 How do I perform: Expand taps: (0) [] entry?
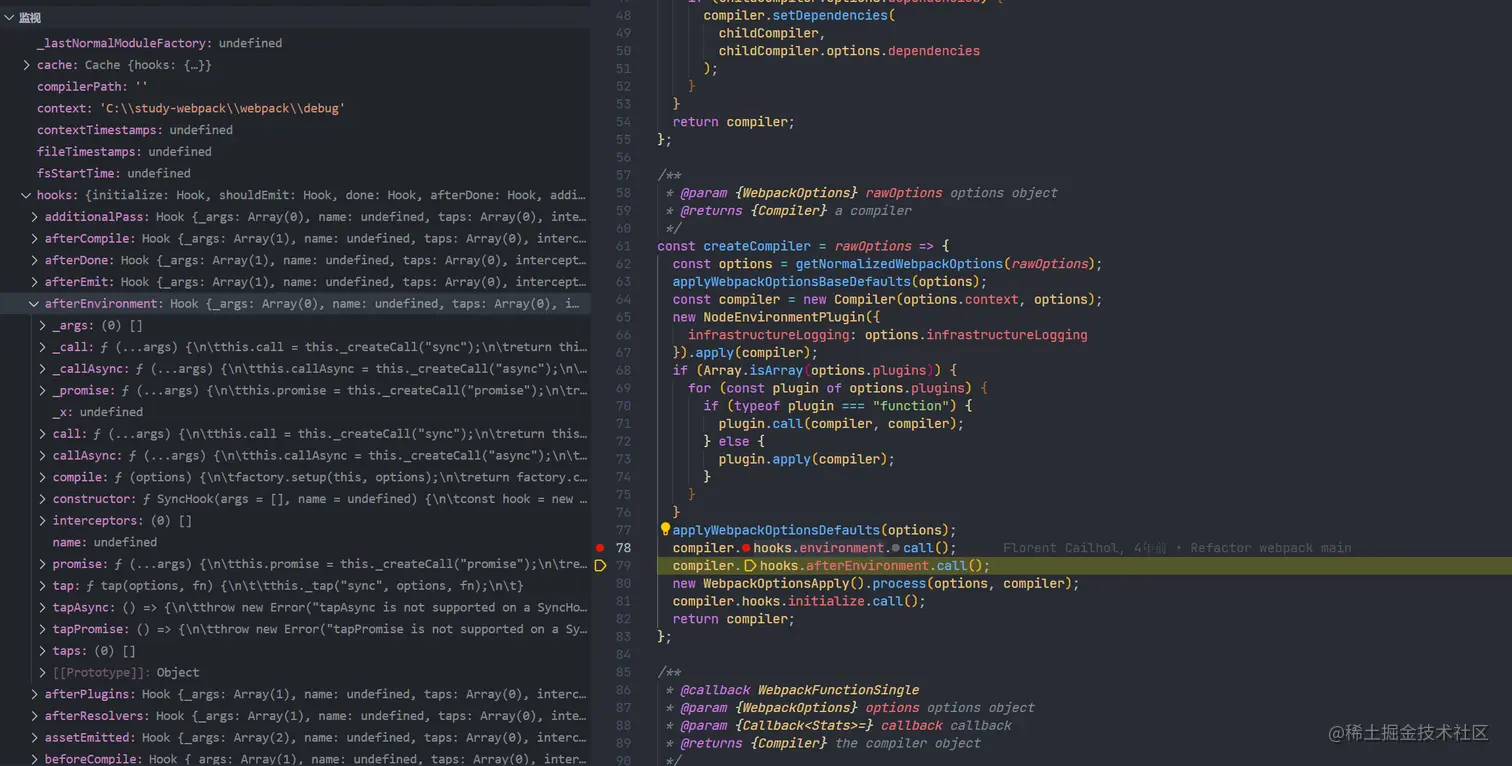click(x=43, y=651)
